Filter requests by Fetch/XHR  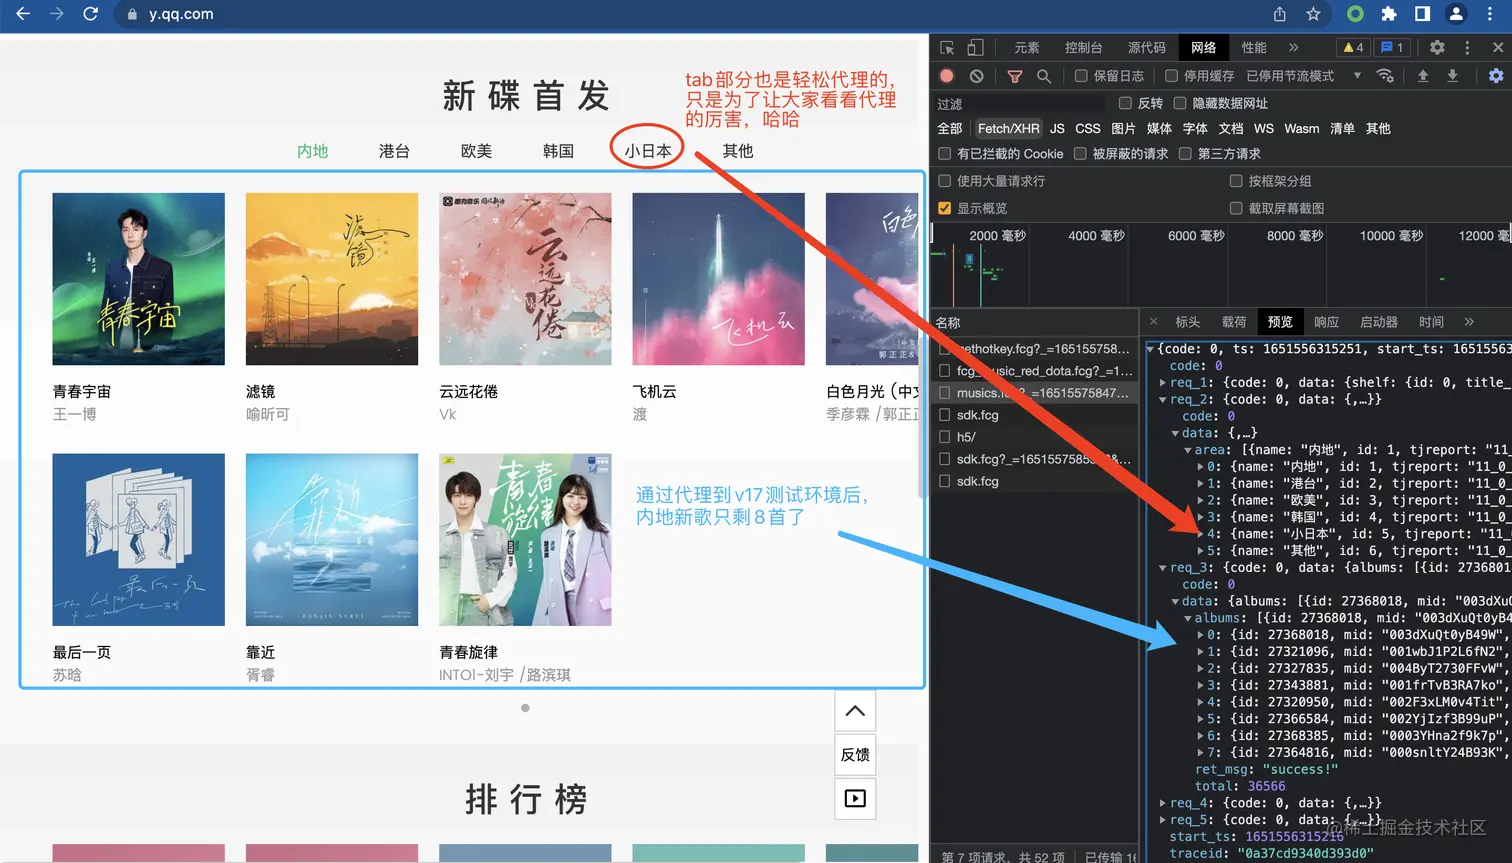(x=1008, y=128)
